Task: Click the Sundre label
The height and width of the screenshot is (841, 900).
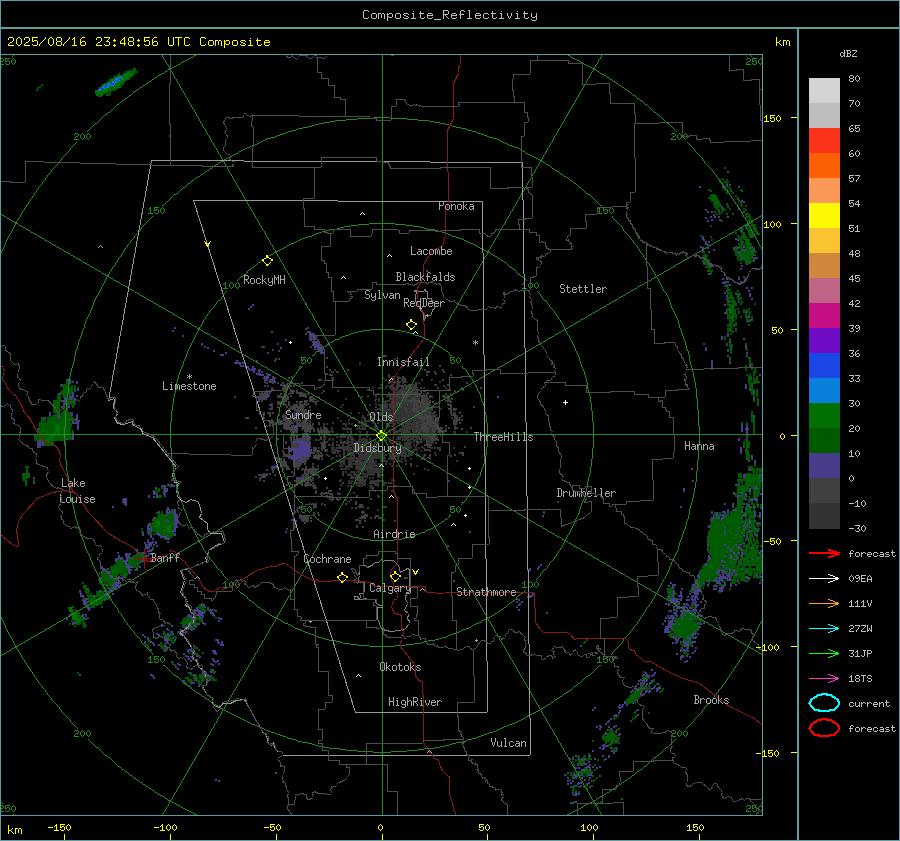Action: [303, 415]
